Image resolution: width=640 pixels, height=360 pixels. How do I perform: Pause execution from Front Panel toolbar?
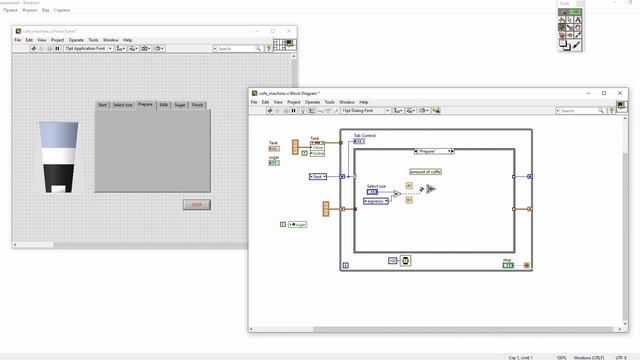(x=58, y=49)
